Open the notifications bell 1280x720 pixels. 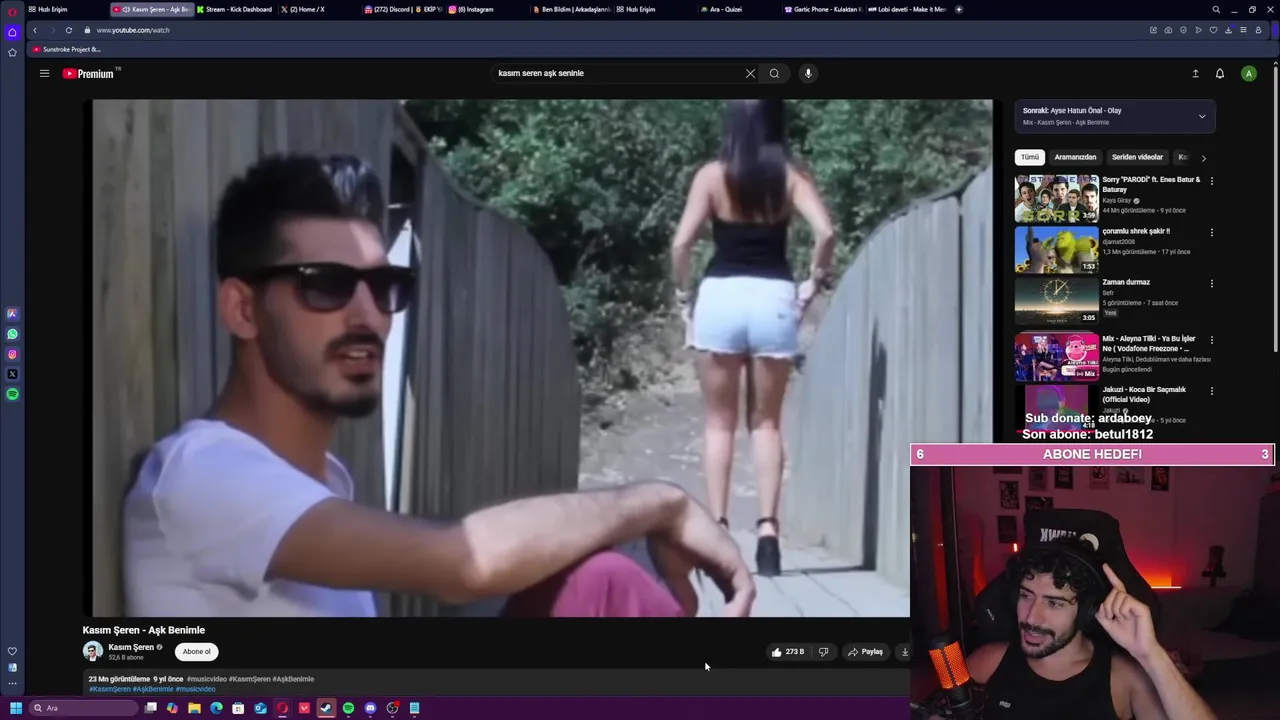tap(1220, 73)
